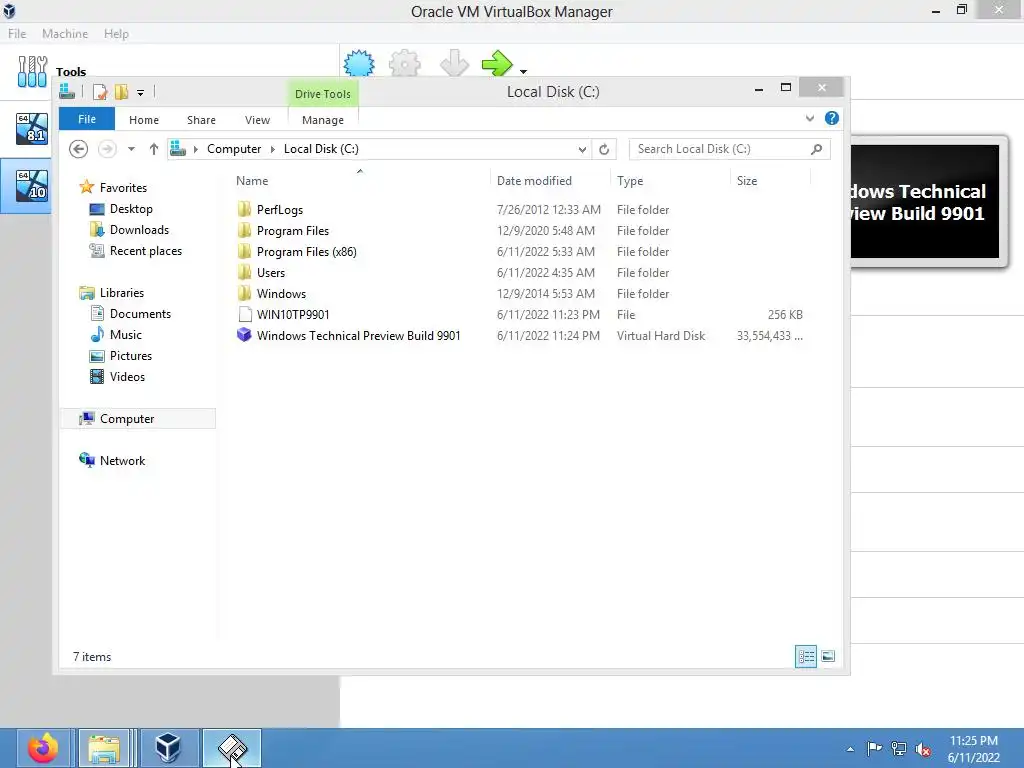
Task: Click Favorites in the navigation pane
Action: point(123,187)
